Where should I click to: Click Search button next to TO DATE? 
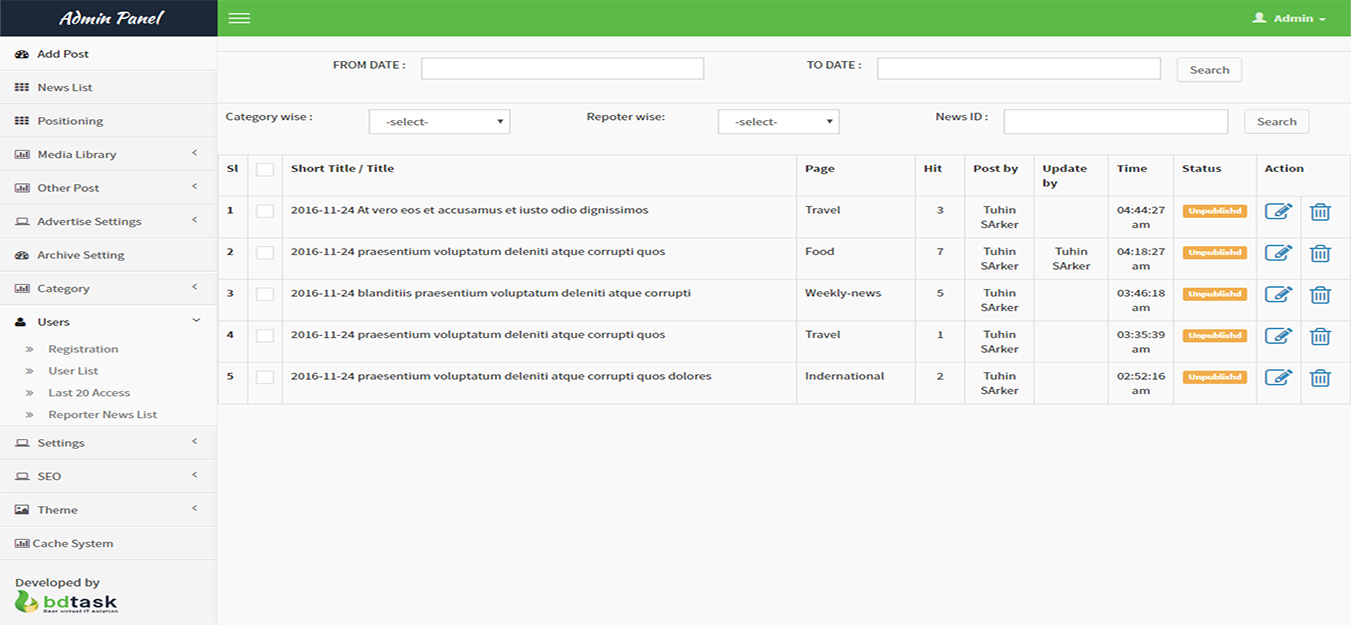(1209, 70)
